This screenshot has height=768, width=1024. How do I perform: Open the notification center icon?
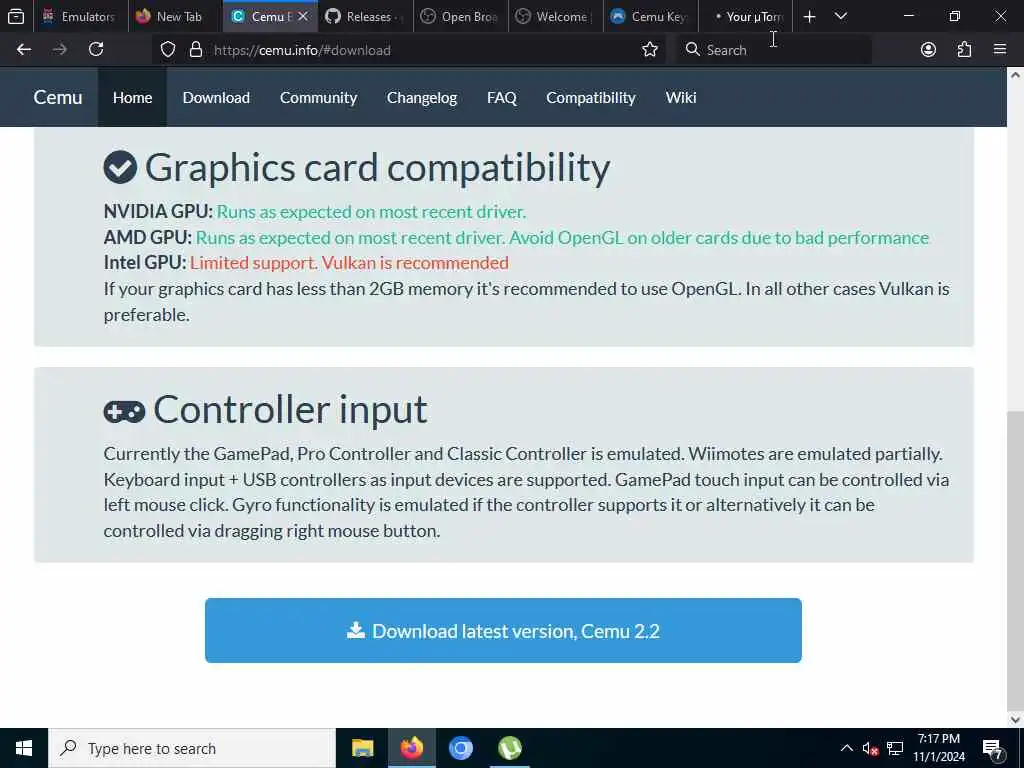993,748
